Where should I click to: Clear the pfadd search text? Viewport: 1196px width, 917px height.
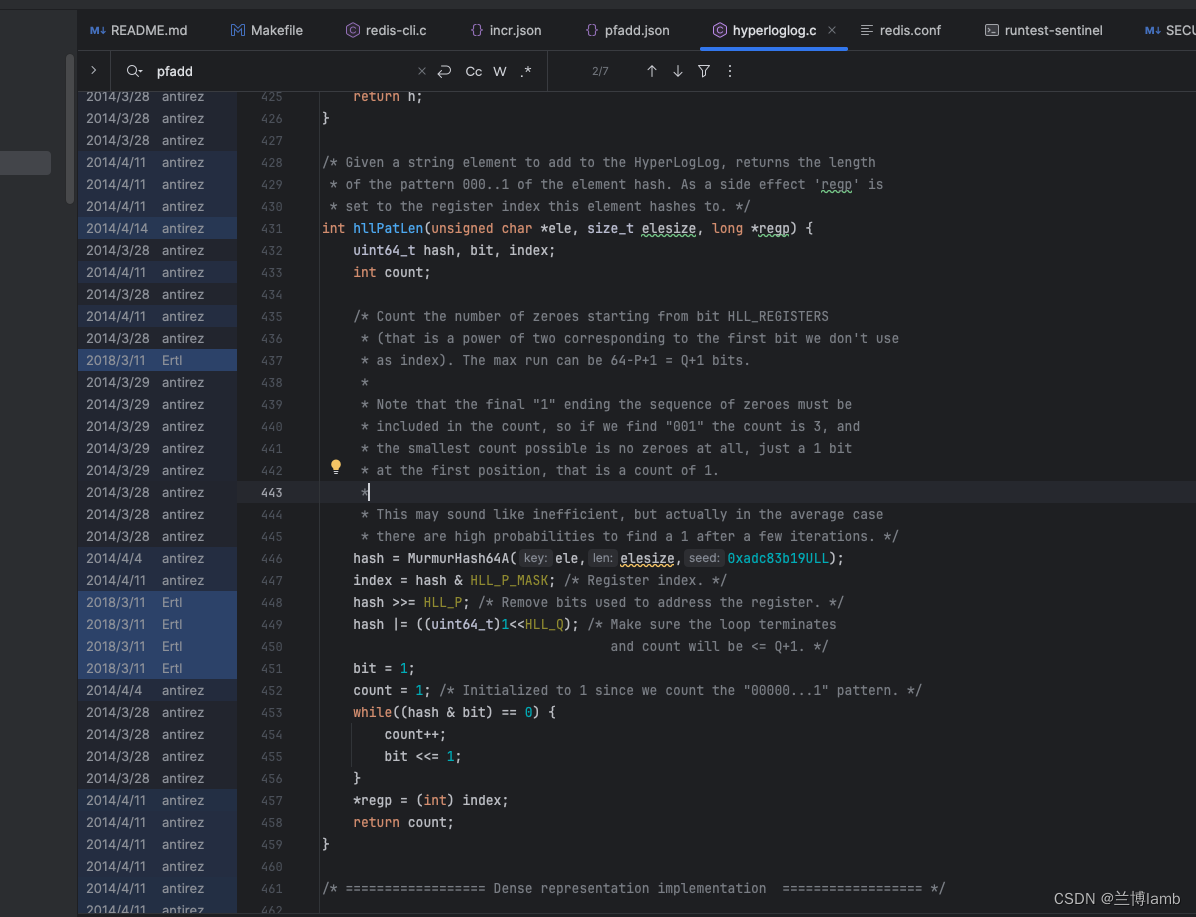pos(422,71)
